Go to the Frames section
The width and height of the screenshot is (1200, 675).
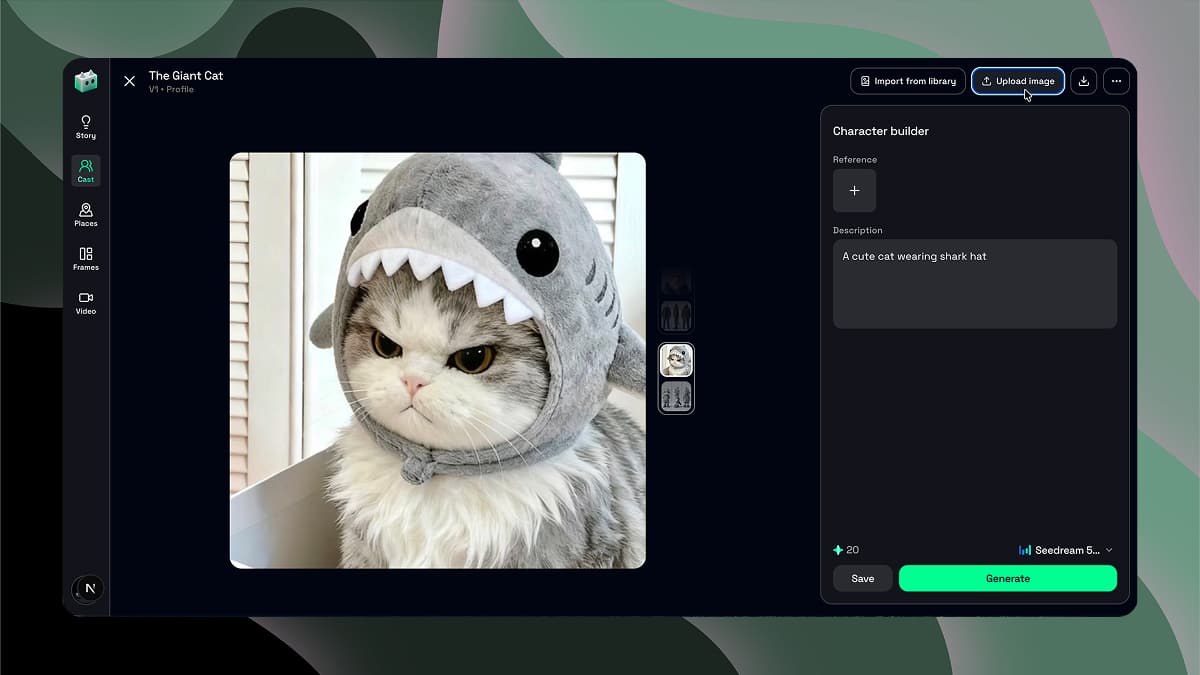(x=86, y=258)
